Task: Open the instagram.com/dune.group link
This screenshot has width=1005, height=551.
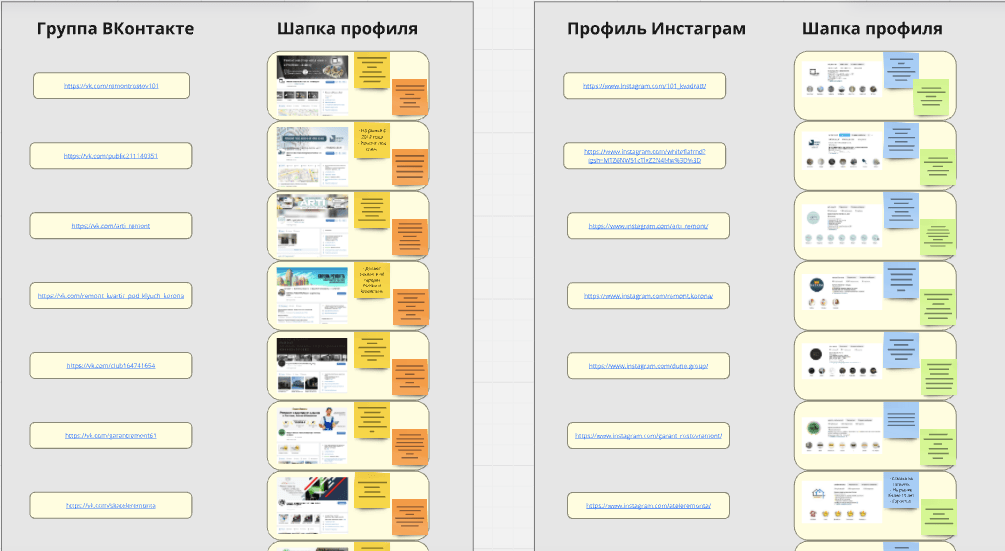Action: point(648,365)
